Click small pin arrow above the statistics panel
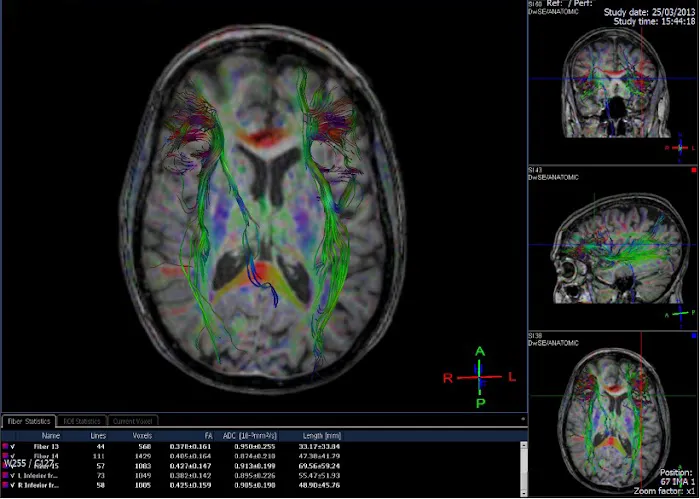The image size is (700, 499). [523, 419]
